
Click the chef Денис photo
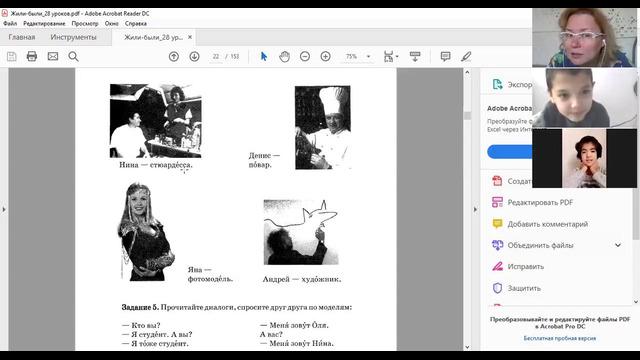tap(322, 127)
